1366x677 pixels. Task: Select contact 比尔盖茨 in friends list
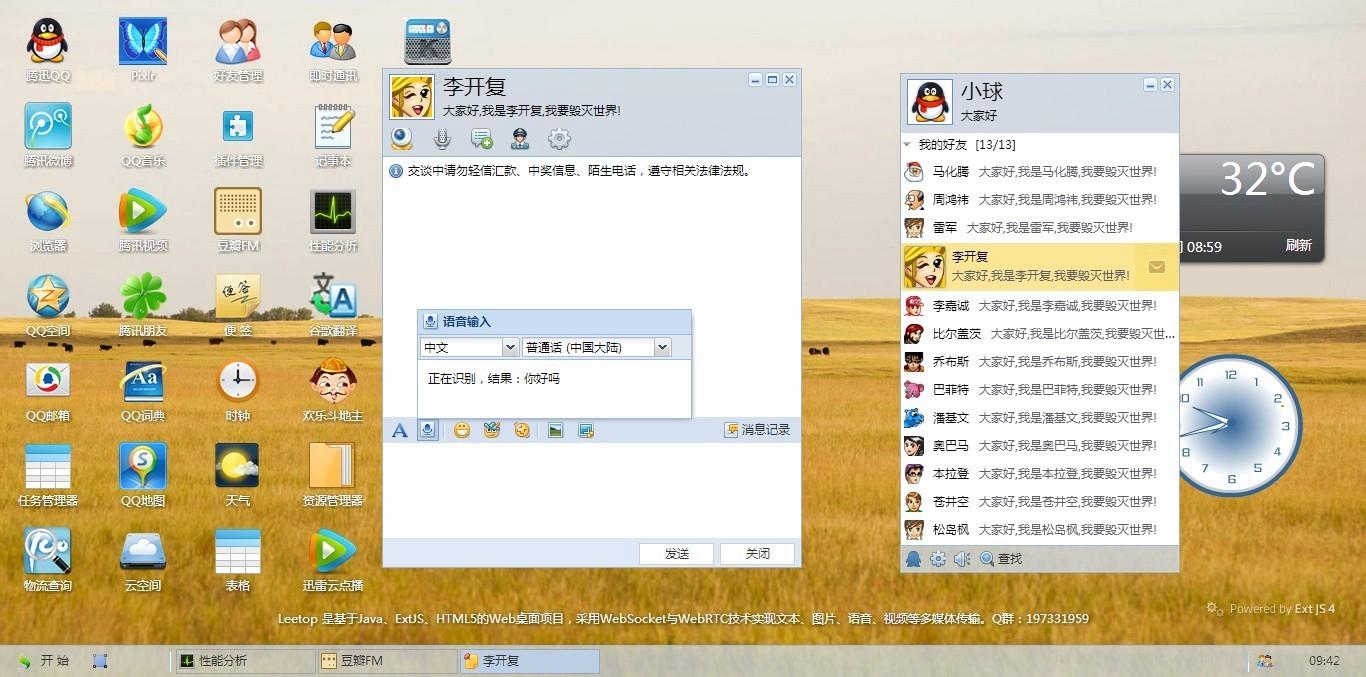click(1040, 334)
